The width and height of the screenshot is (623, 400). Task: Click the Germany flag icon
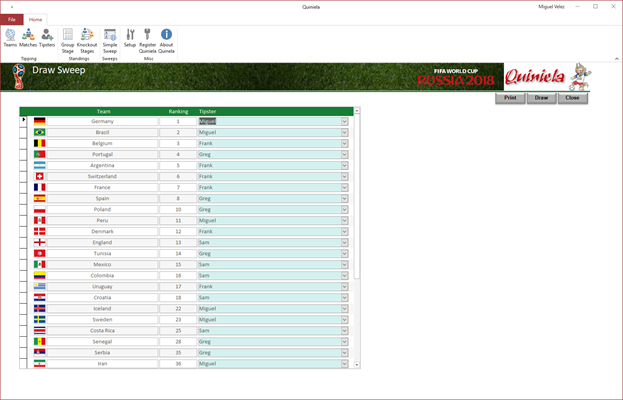coord(39,121)
